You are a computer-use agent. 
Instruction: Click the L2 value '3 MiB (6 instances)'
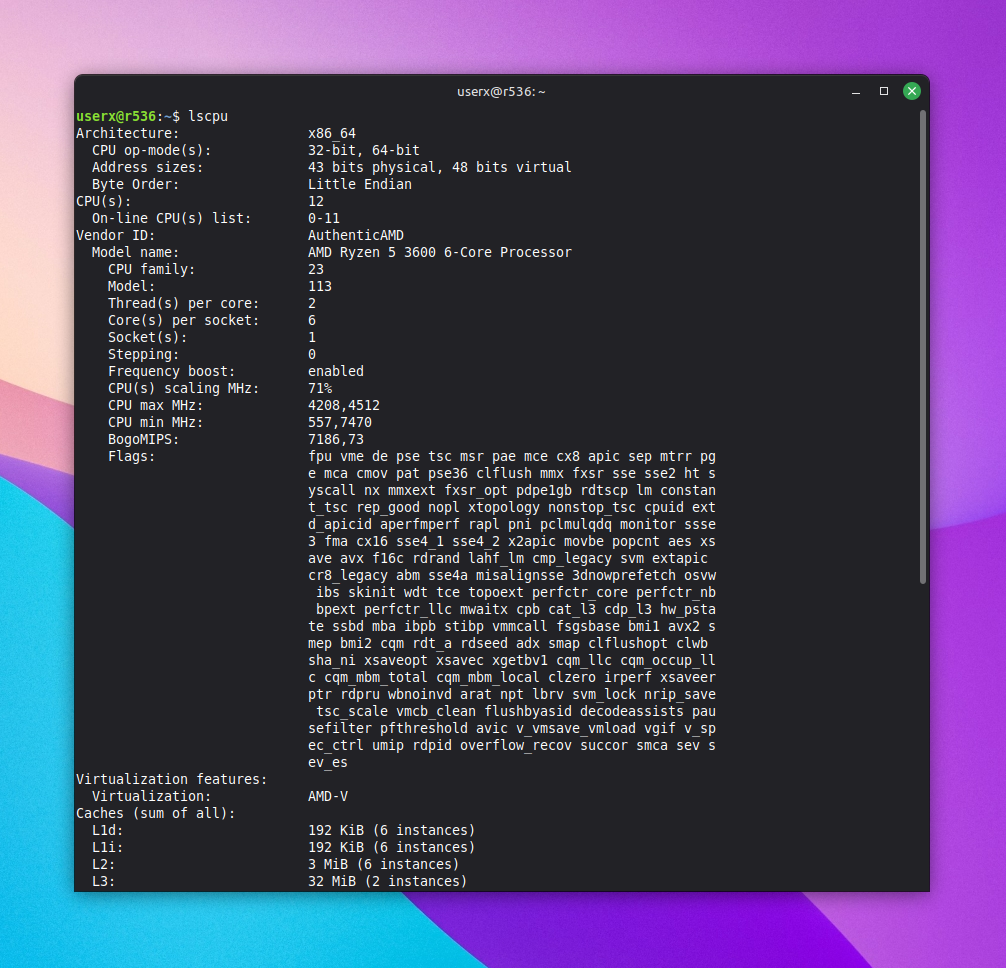384,864
